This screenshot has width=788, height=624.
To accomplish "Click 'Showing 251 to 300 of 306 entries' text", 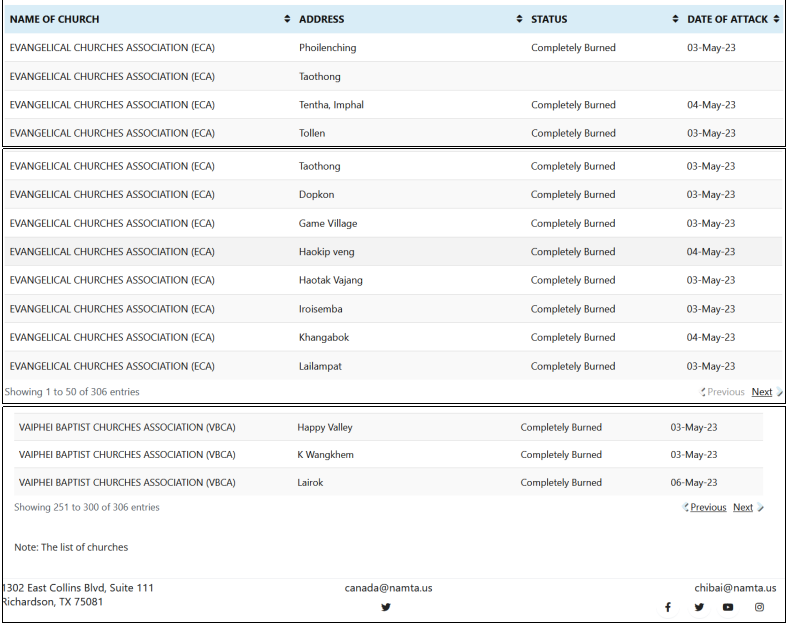I will 86,507.
